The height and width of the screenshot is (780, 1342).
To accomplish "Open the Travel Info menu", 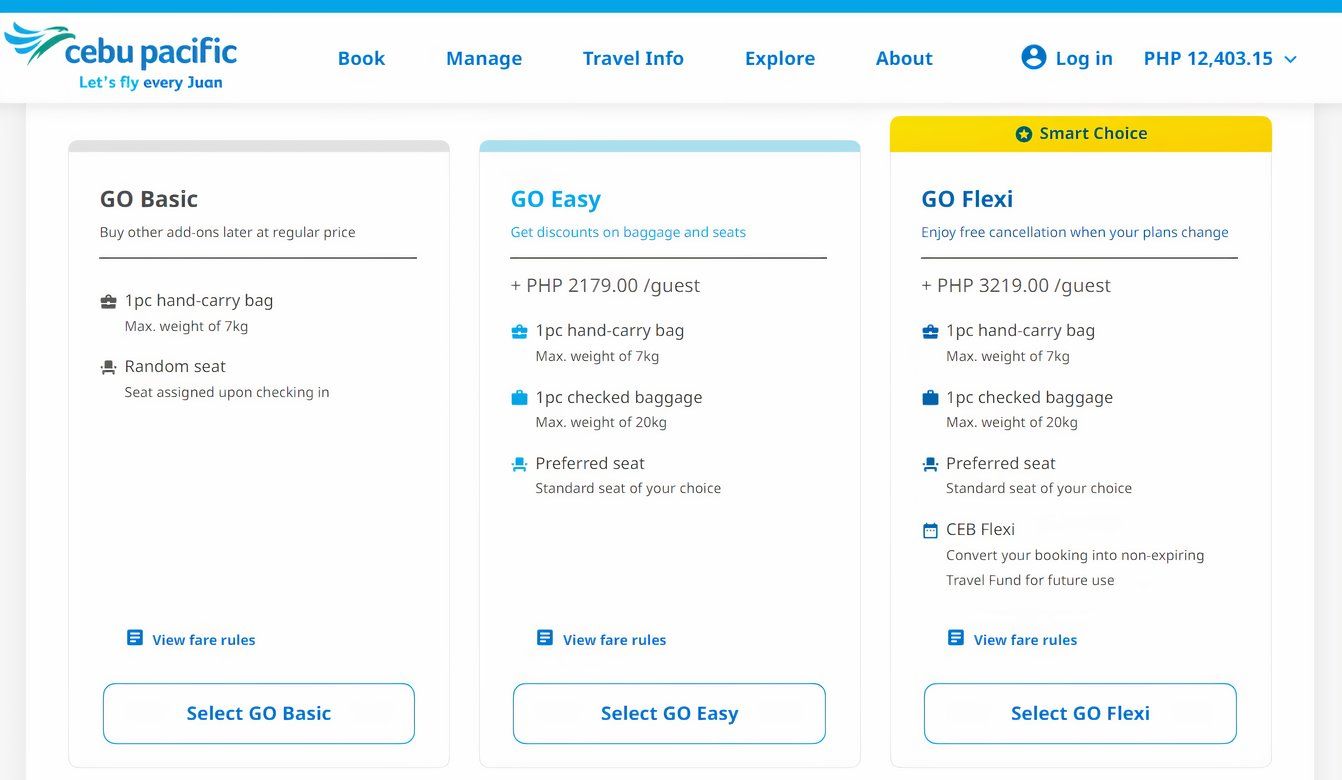I will (632, 59).
